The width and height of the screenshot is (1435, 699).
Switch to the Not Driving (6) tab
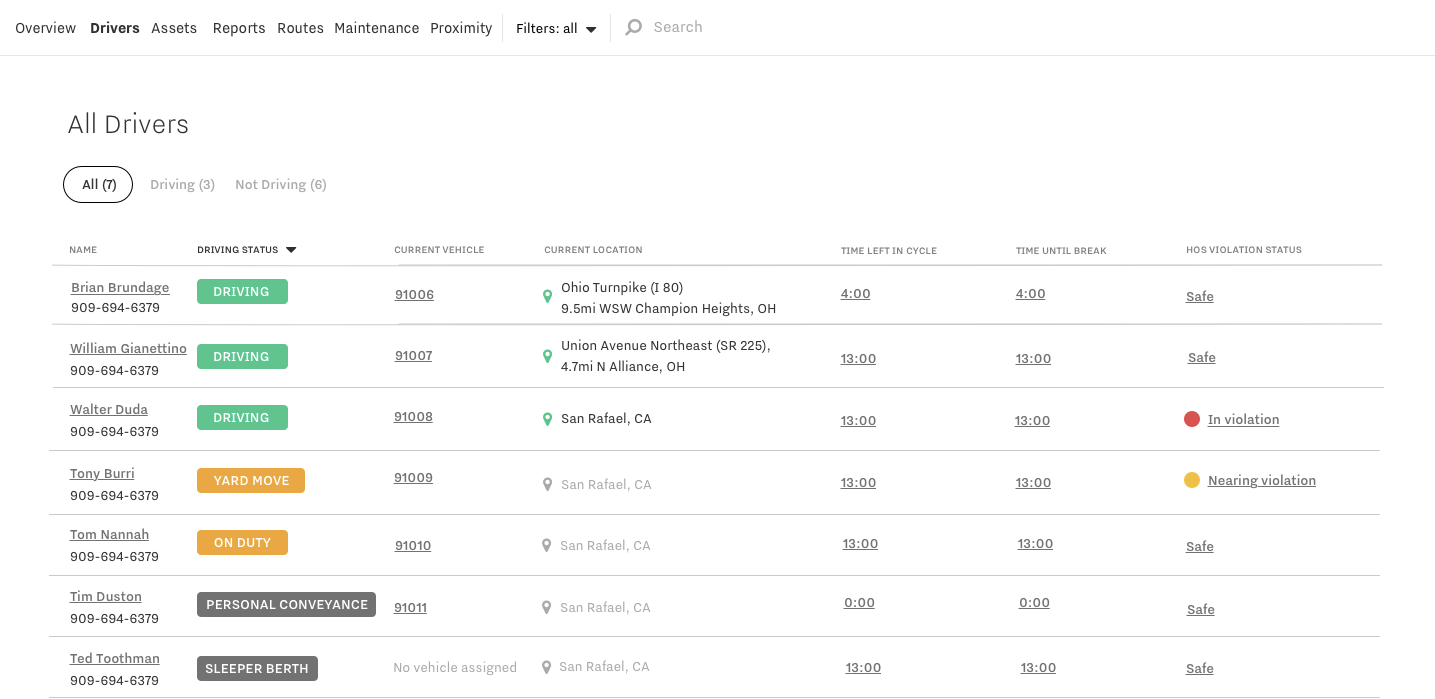click(281, 184)
